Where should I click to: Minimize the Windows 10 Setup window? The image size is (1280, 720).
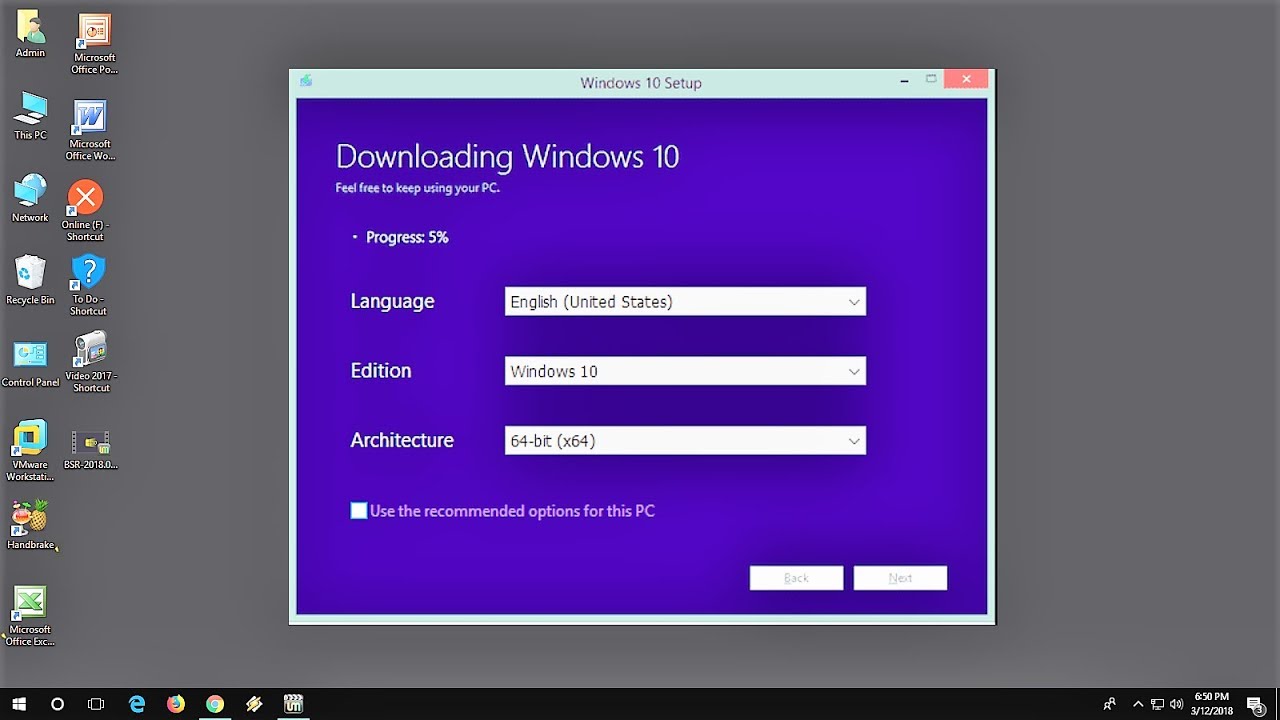(x=904, y=81)
